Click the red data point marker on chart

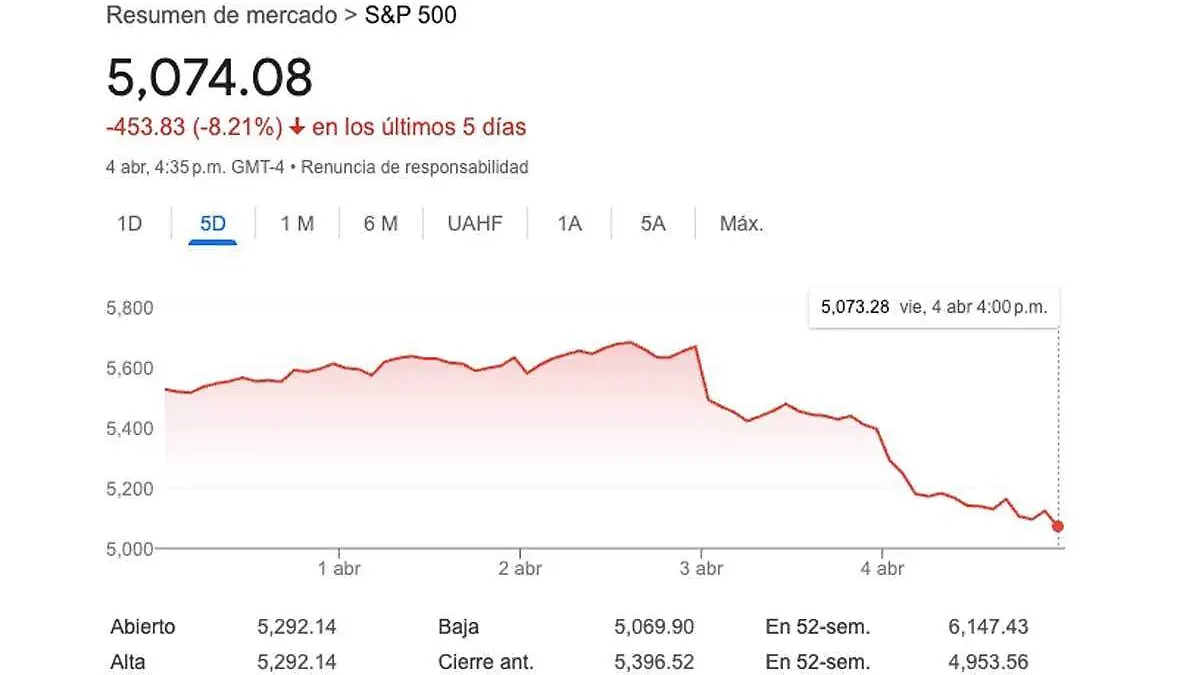click(1057, 523)
